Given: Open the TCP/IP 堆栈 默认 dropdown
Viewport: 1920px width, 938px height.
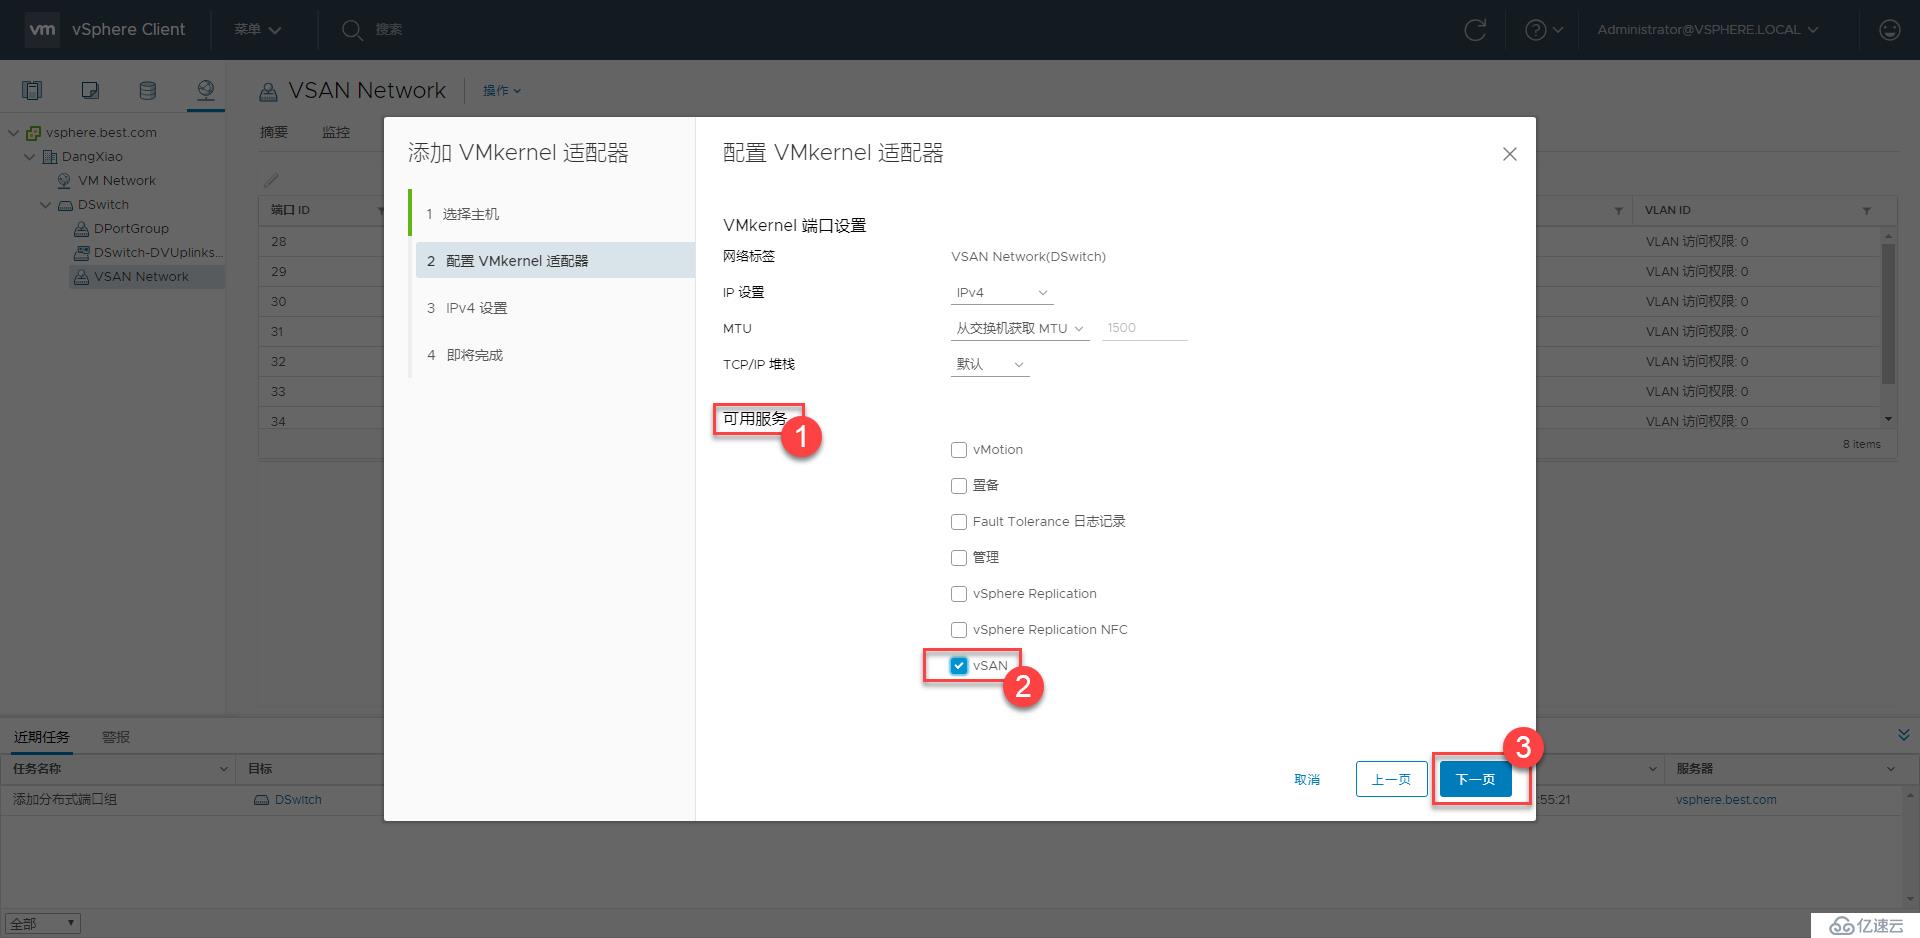Looking at the screenshot, I should click(x=988, y=365).
